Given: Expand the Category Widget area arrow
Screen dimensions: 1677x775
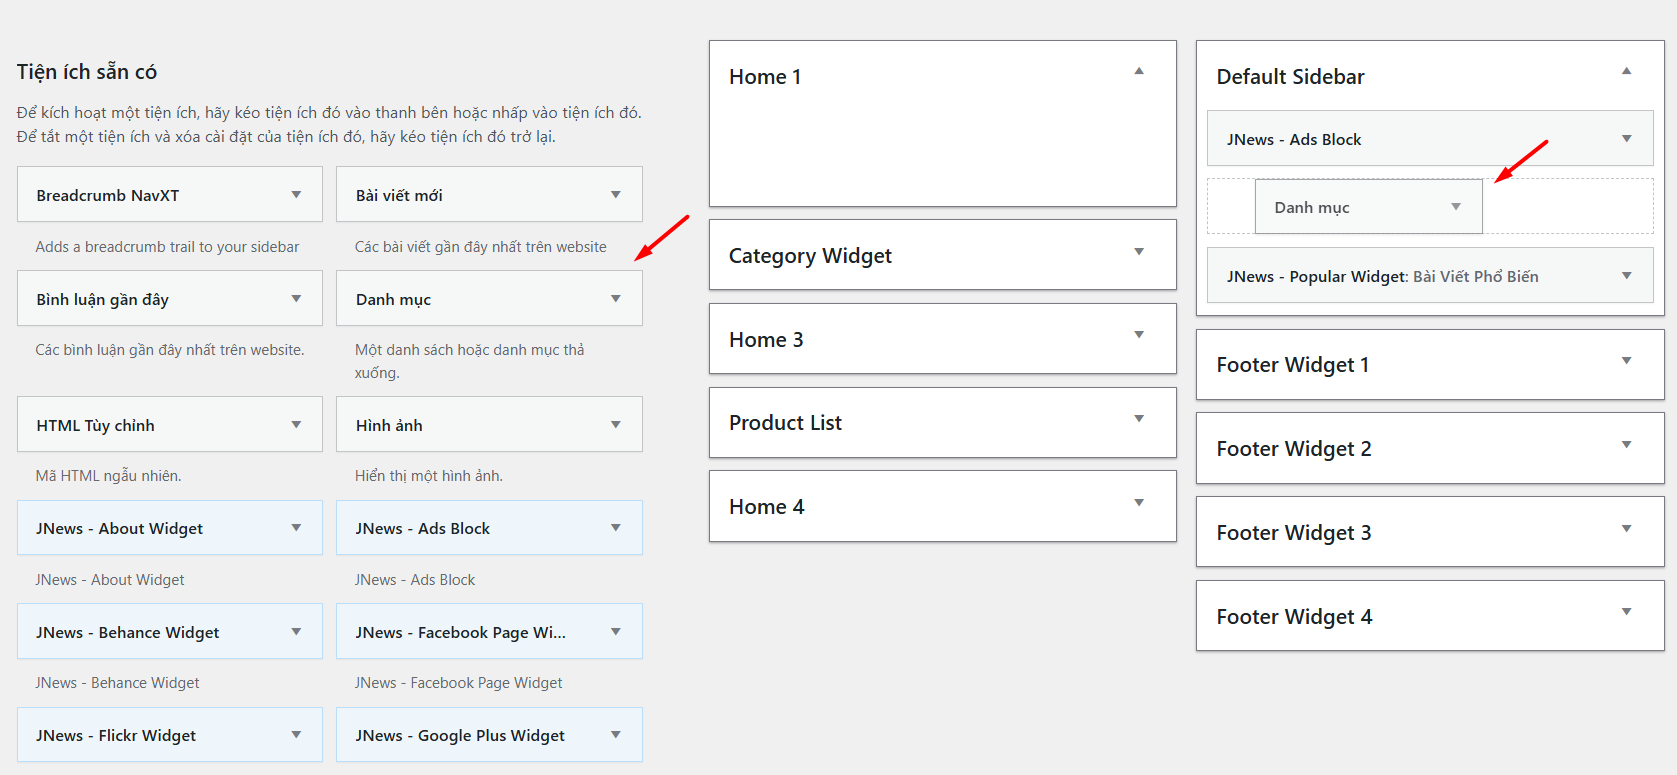Looking at the screenshot, I should [x=1139, y=252].
